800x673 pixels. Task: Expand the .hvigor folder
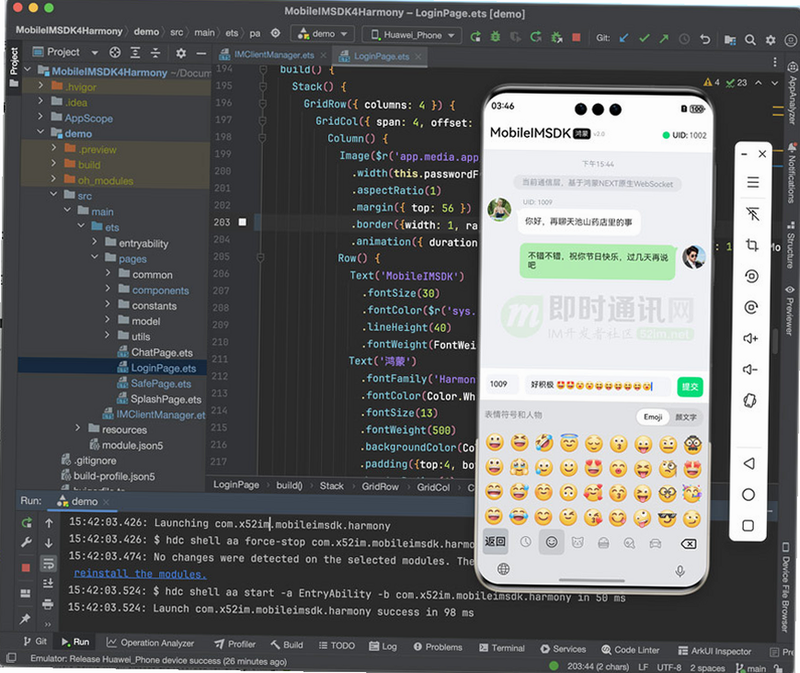(x=41, y=85)
